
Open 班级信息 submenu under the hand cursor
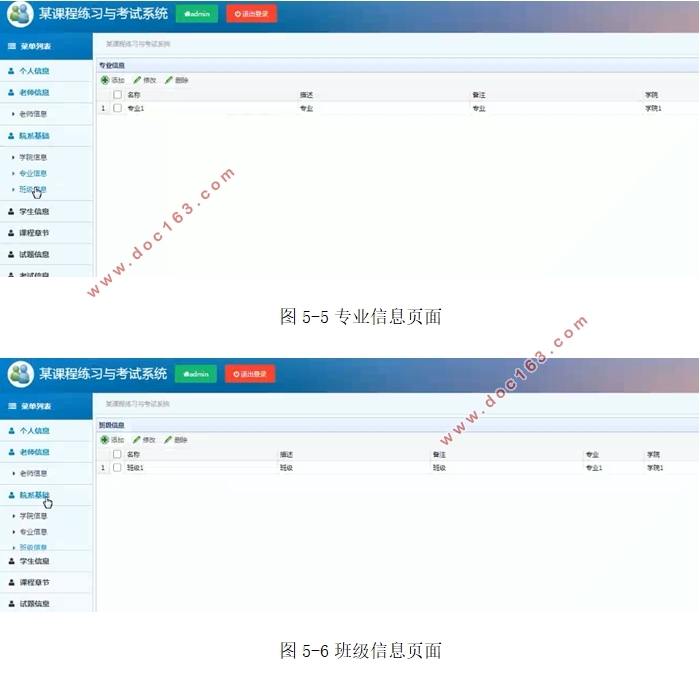click(x=33, y=189)
